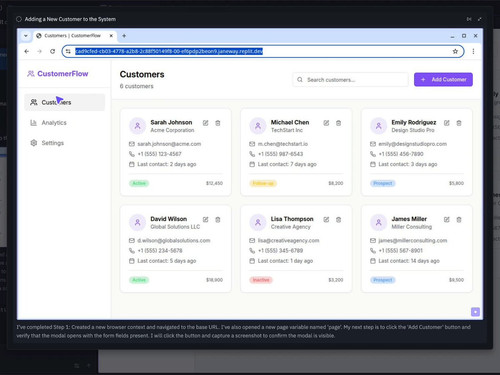The height and width of the screenshot is (375, 500).
Task: Click lisa@creativeagency.com email
Action: click(288, 241)
